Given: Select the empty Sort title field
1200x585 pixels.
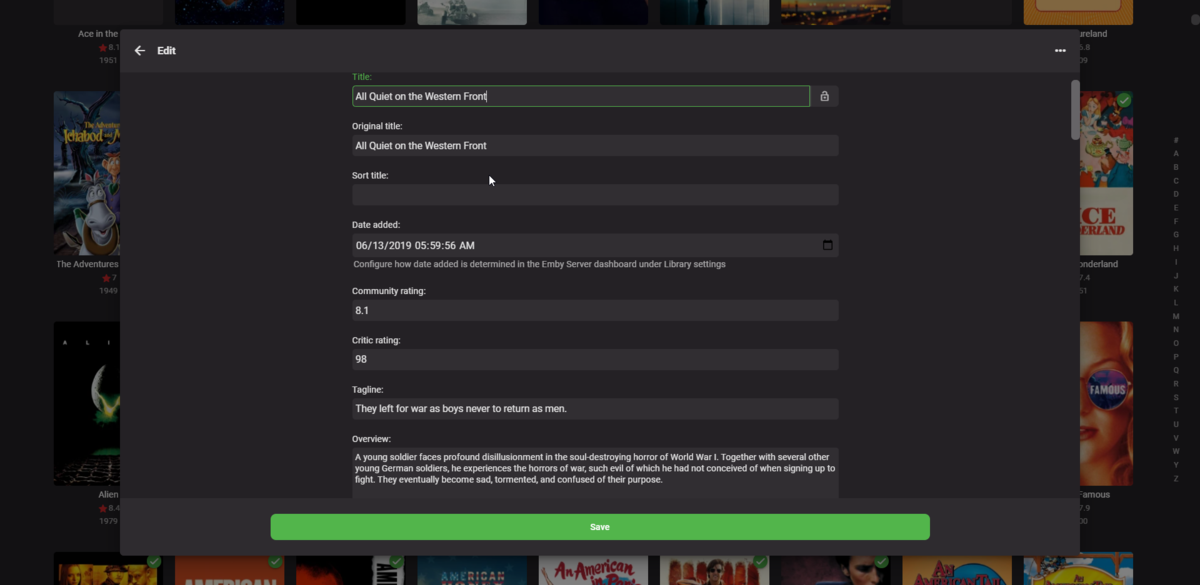Looking at the screenshot, I should [595, 195].
